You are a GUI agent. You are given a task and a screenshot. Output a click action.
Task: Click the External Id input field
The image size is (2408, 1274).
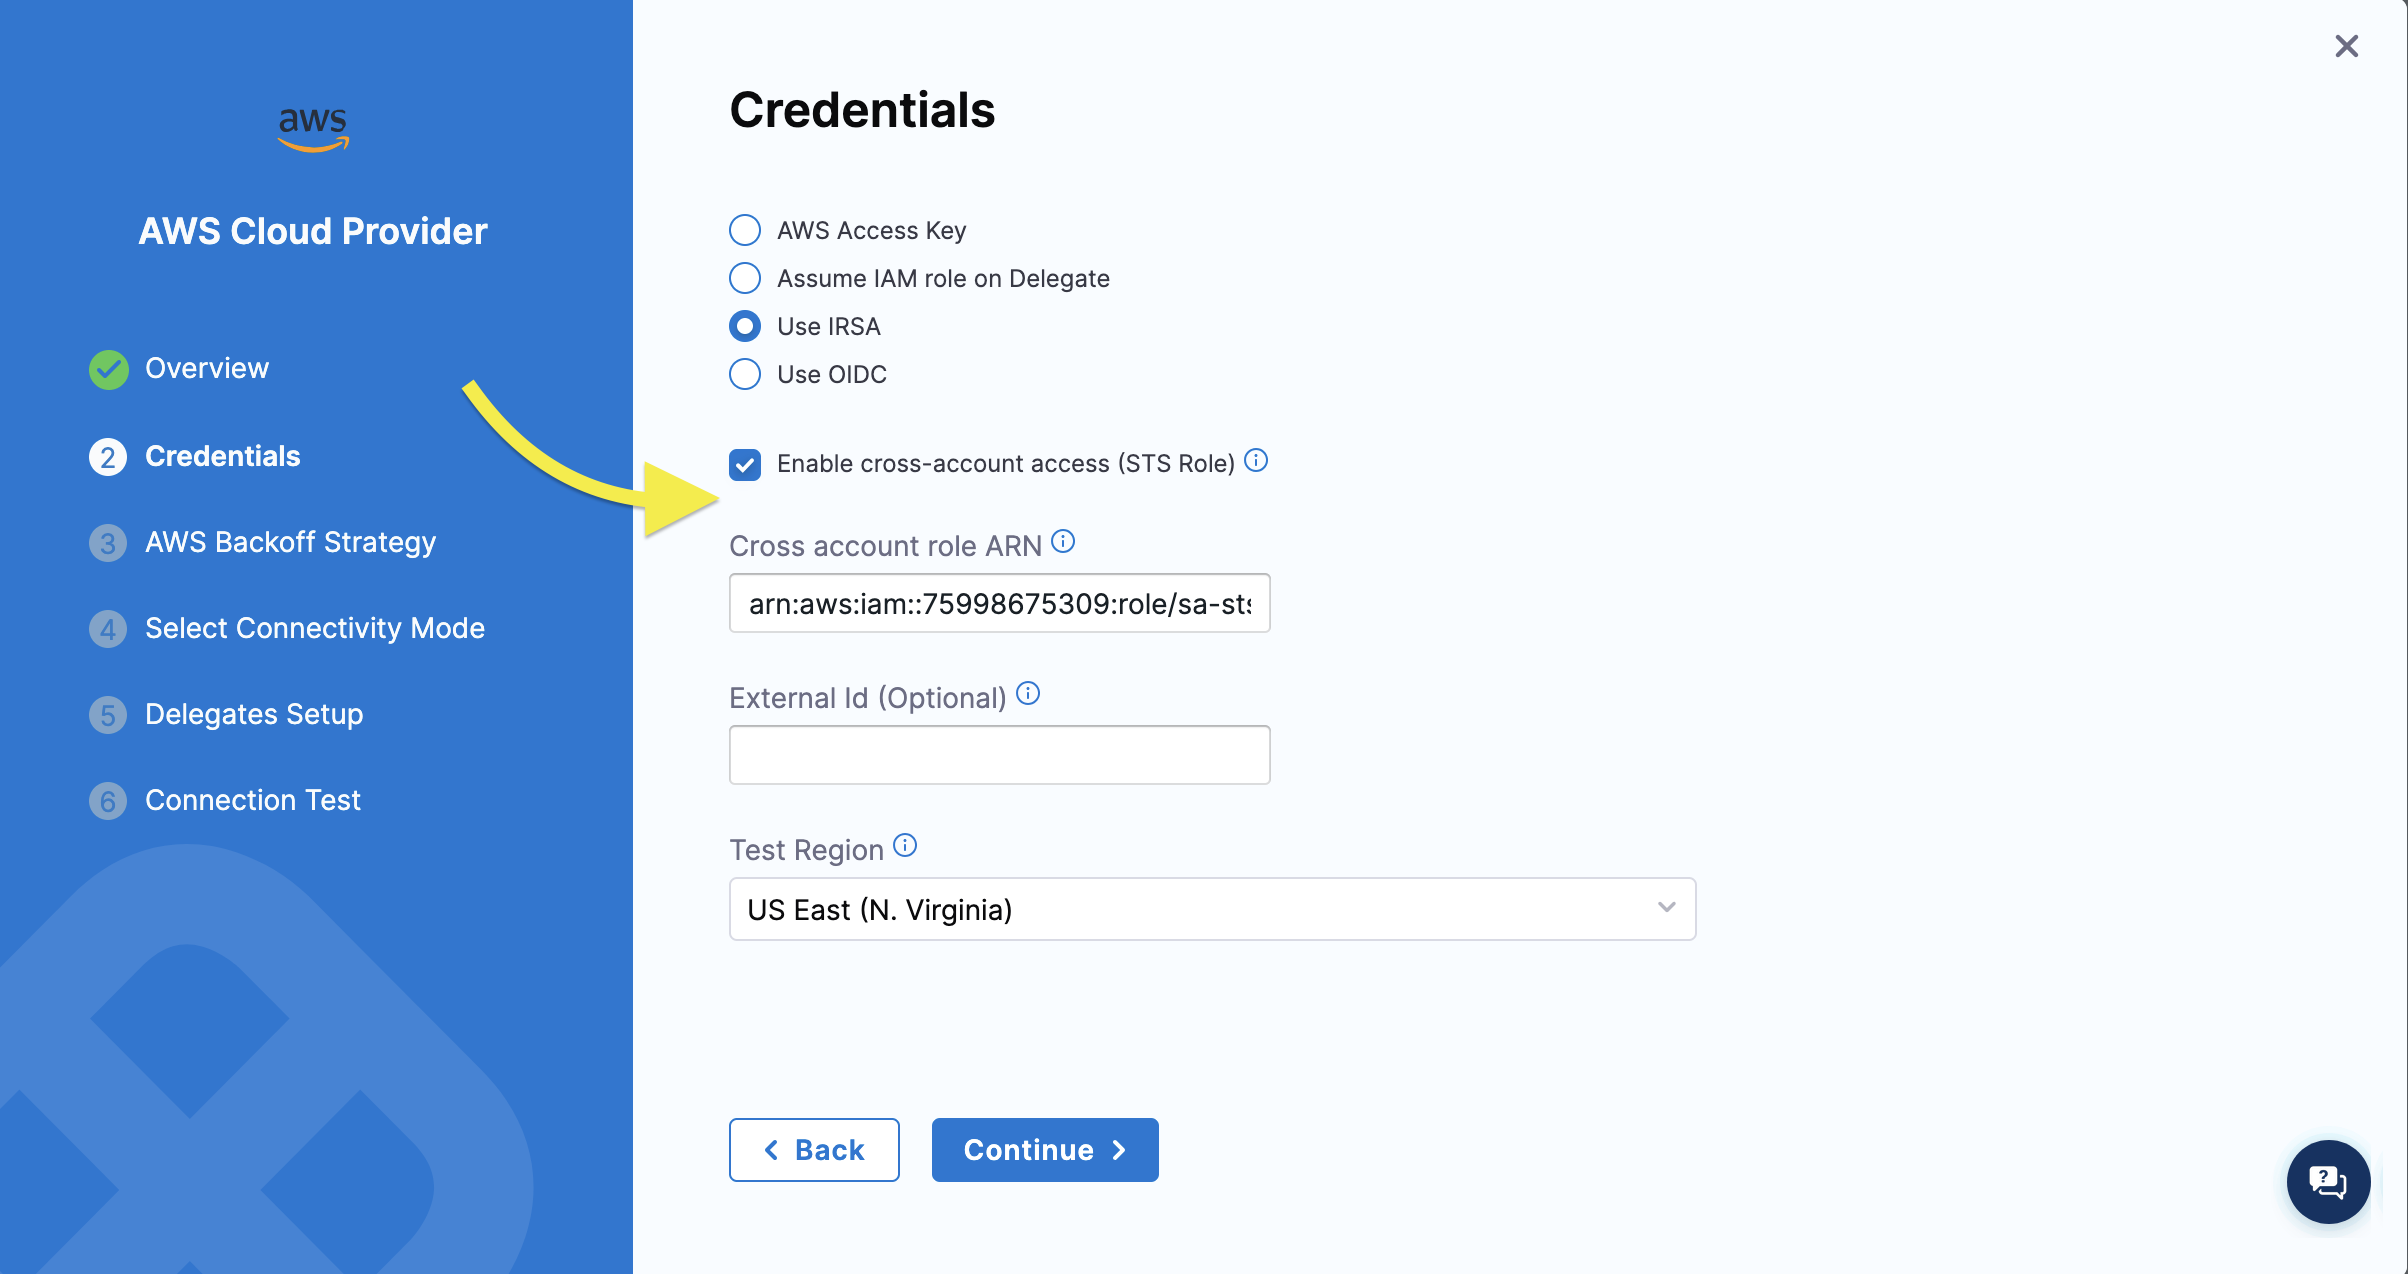point(999,755)
